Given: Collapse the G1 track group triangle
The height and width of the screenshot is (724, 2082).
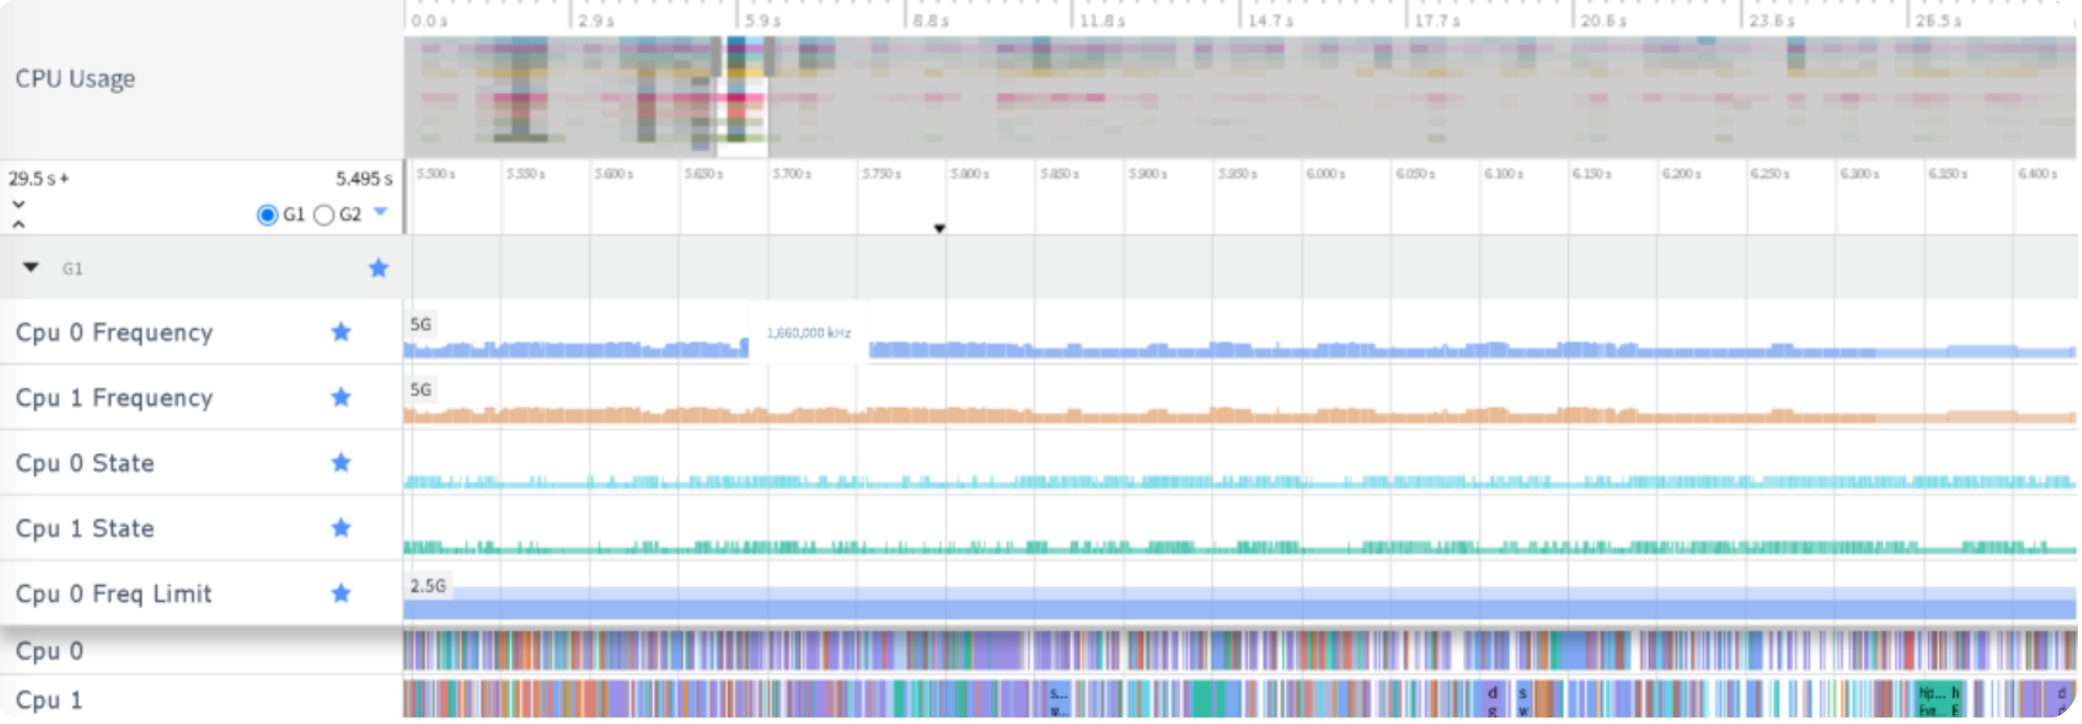Looking at the screenshot, I should click(x=31, y=267).
